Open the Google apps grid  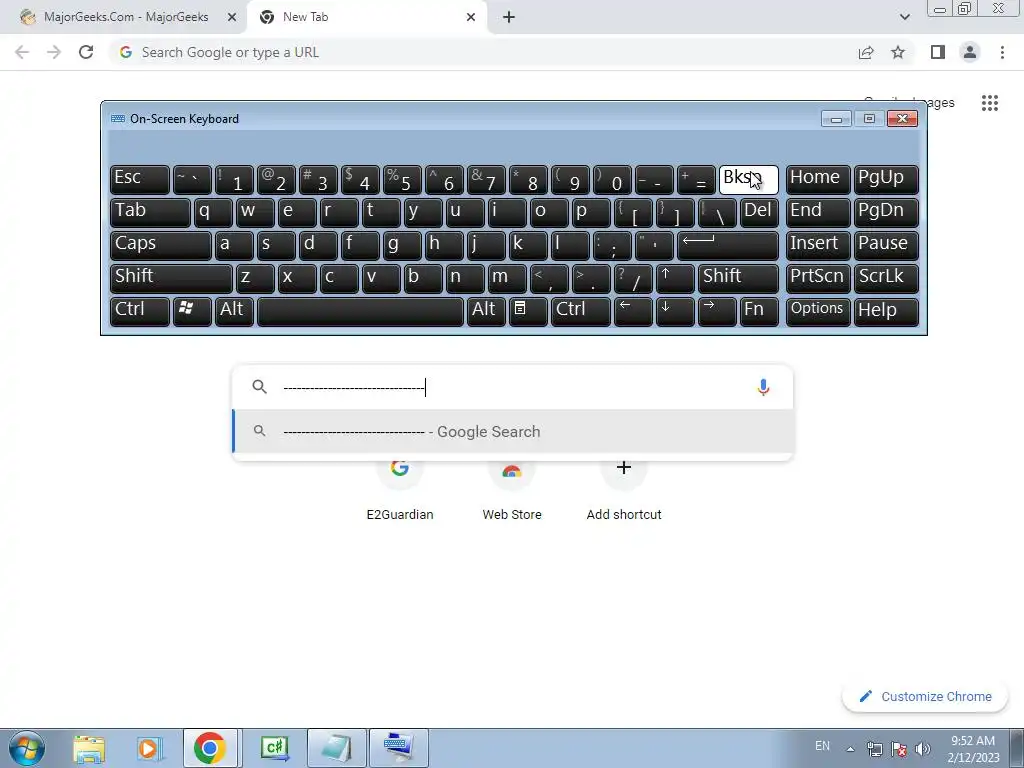click(989, 103)
